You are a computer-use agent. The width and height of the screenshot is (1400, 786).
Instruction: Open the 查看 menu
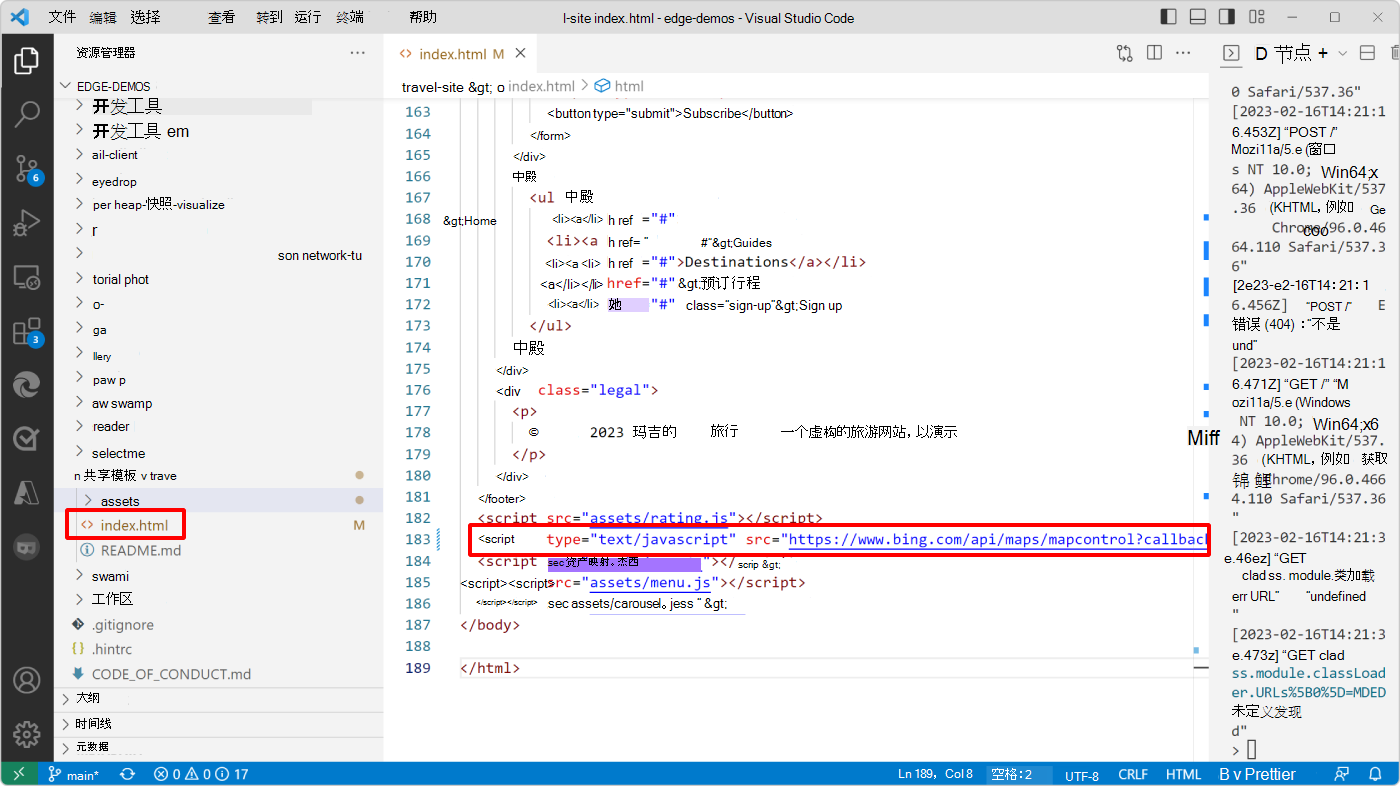tap(221, 17)
